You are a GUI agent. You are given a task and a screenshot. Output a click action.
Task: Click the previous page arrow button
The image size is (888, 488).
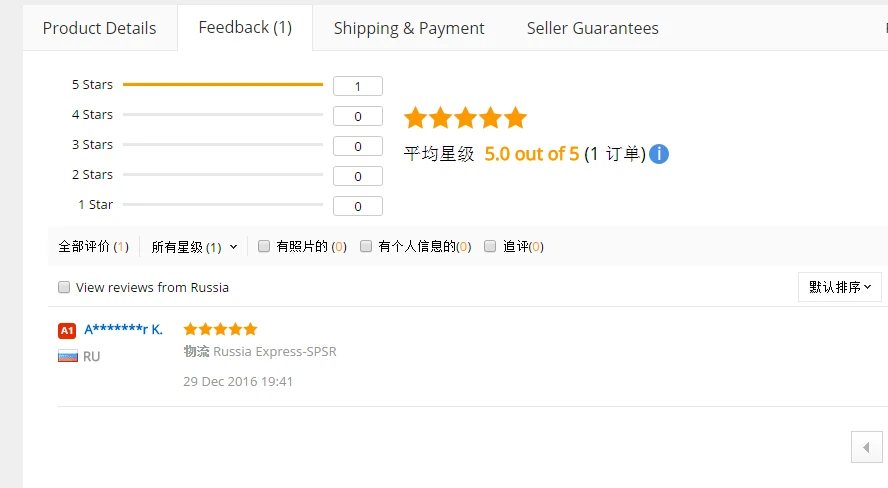(x=866, y=447)
